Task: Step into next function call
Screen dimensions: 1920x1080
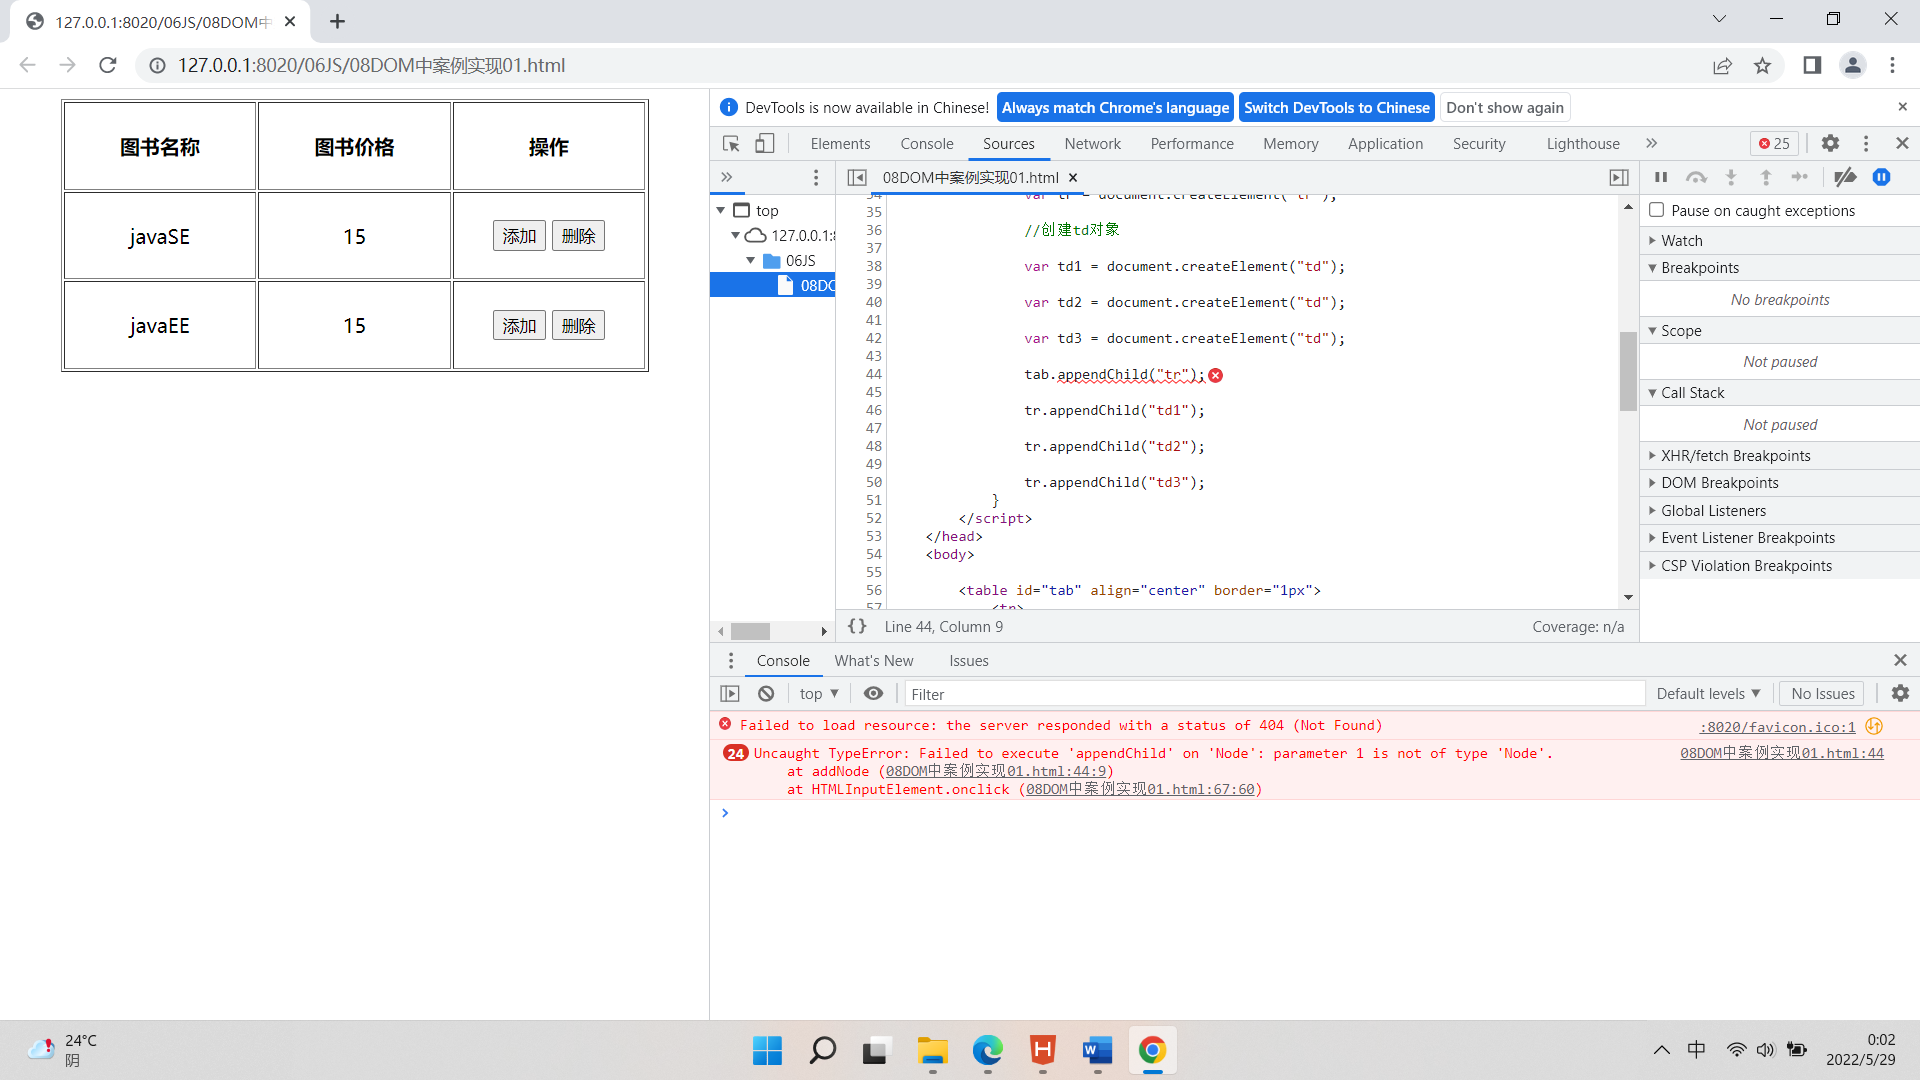Action: [x=1731, y=177]
